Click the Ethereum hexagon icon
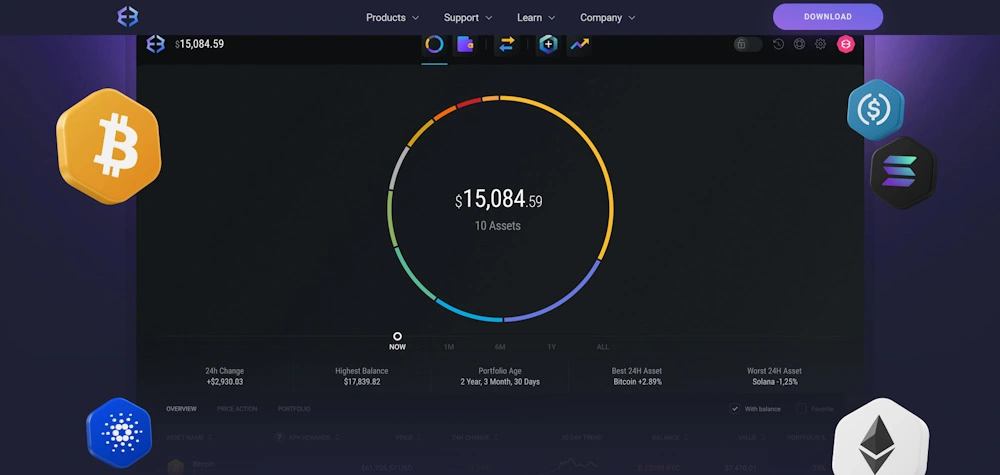 click(x=881, y=438)
